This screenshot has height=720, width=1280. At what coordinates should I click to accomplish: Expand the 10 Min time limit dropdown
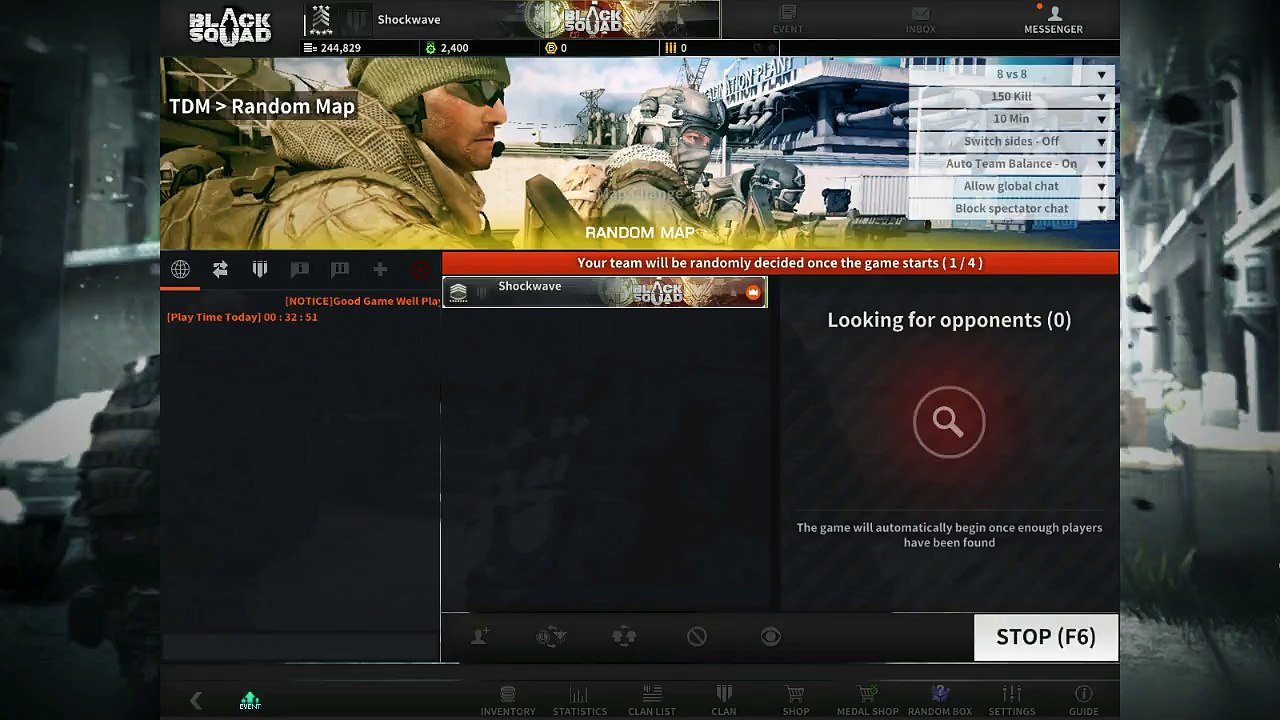pyautogui.click(x=1012, y=119)
